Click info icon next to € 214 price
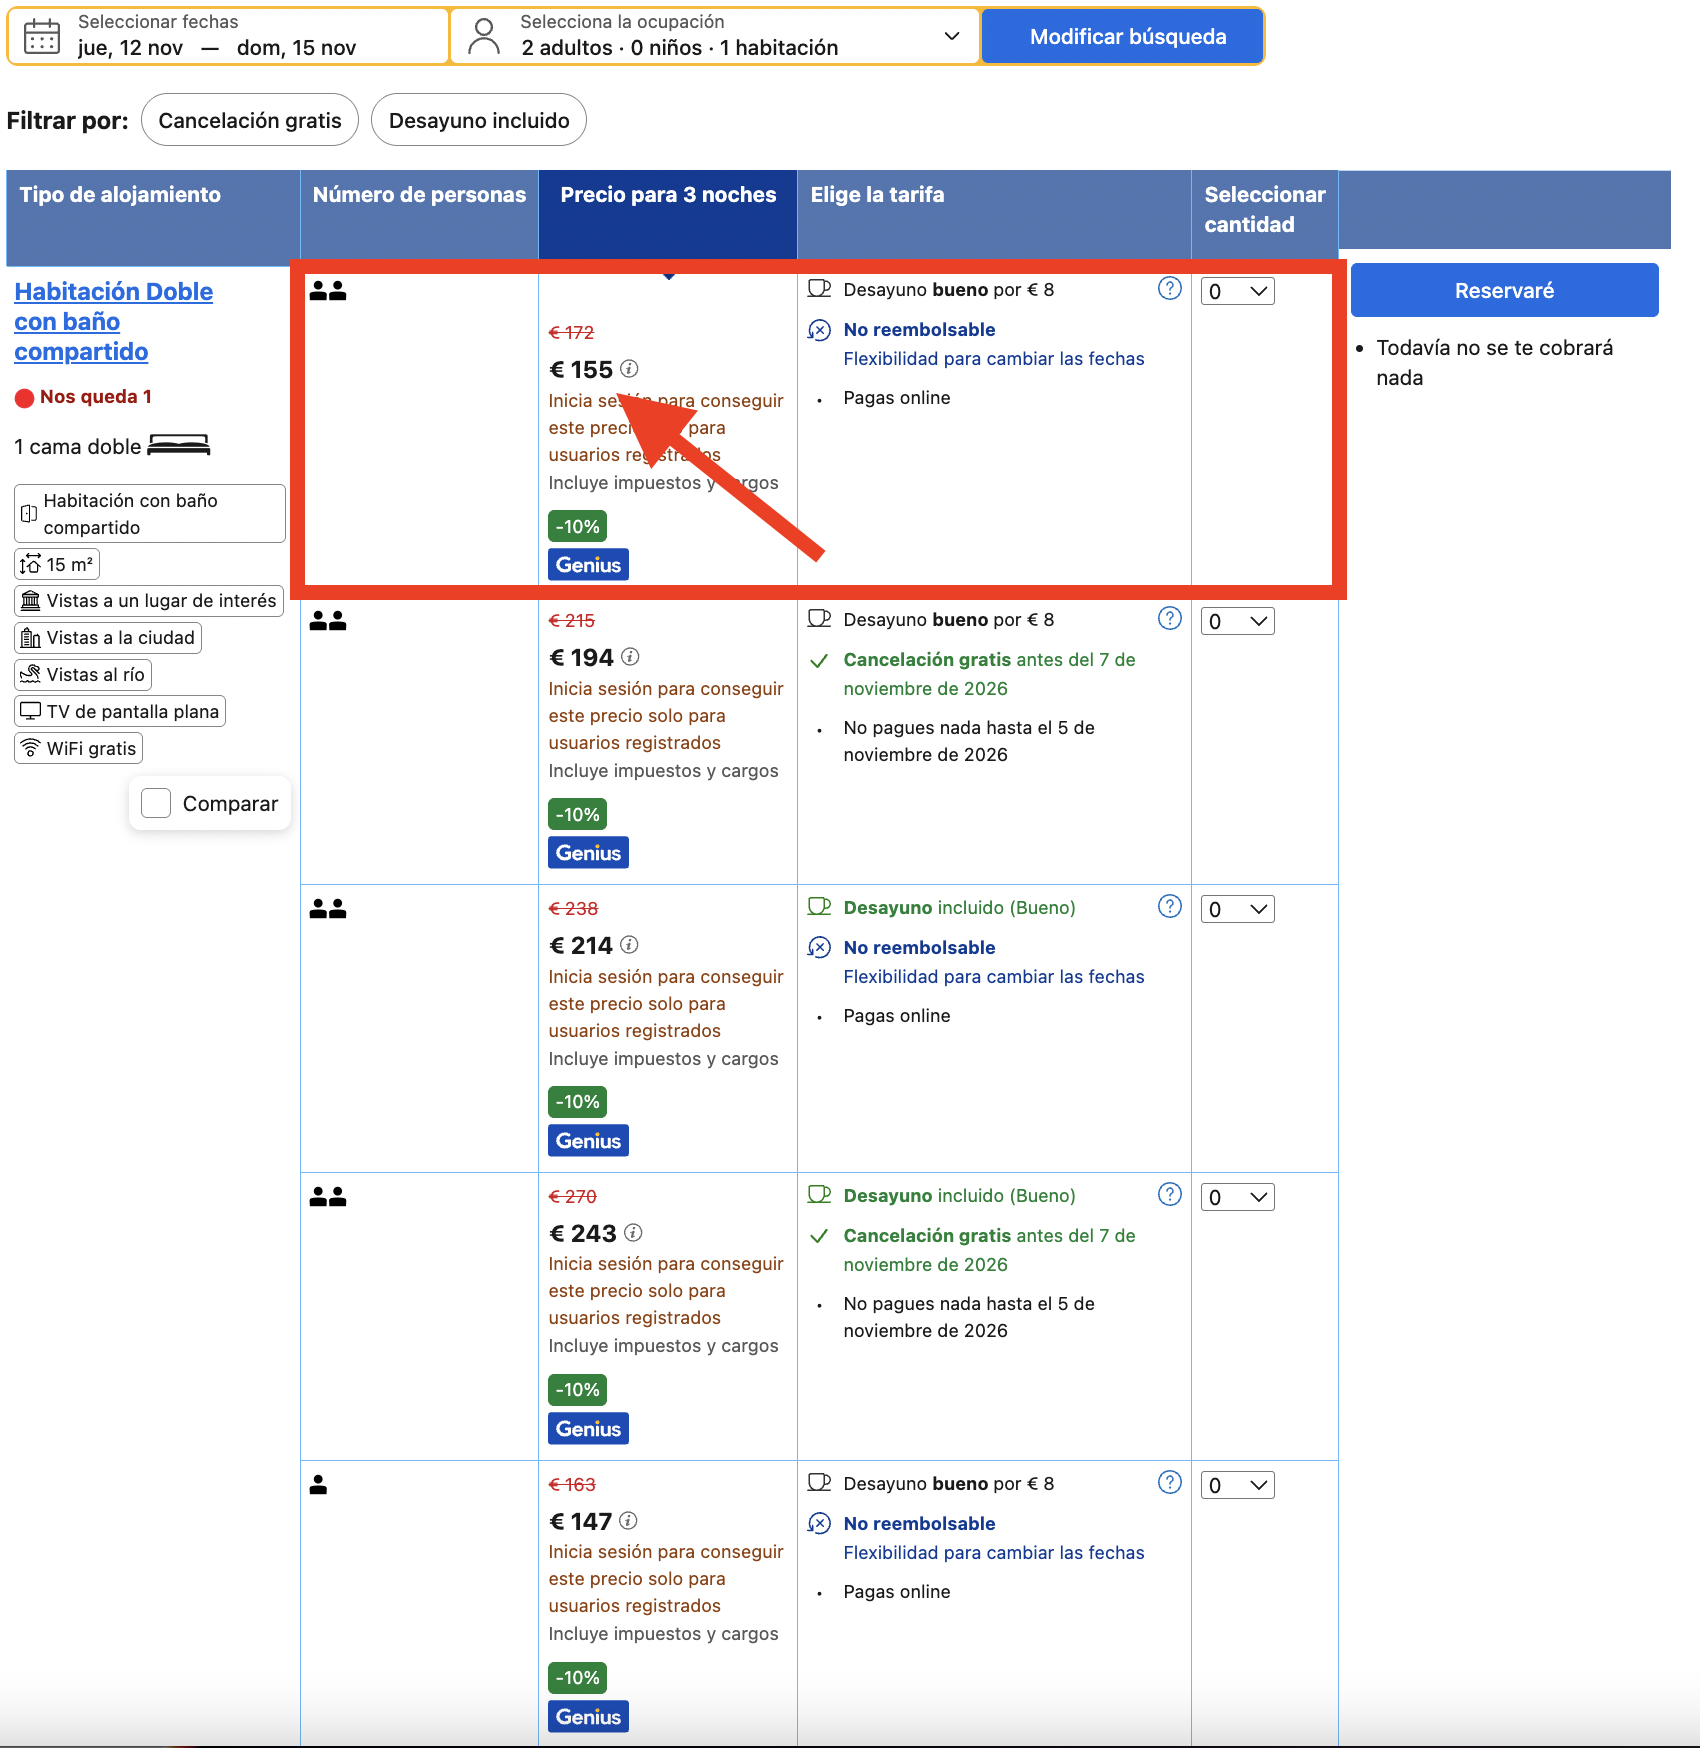Screen dimensions: 1700x1748 coord(629,945)
